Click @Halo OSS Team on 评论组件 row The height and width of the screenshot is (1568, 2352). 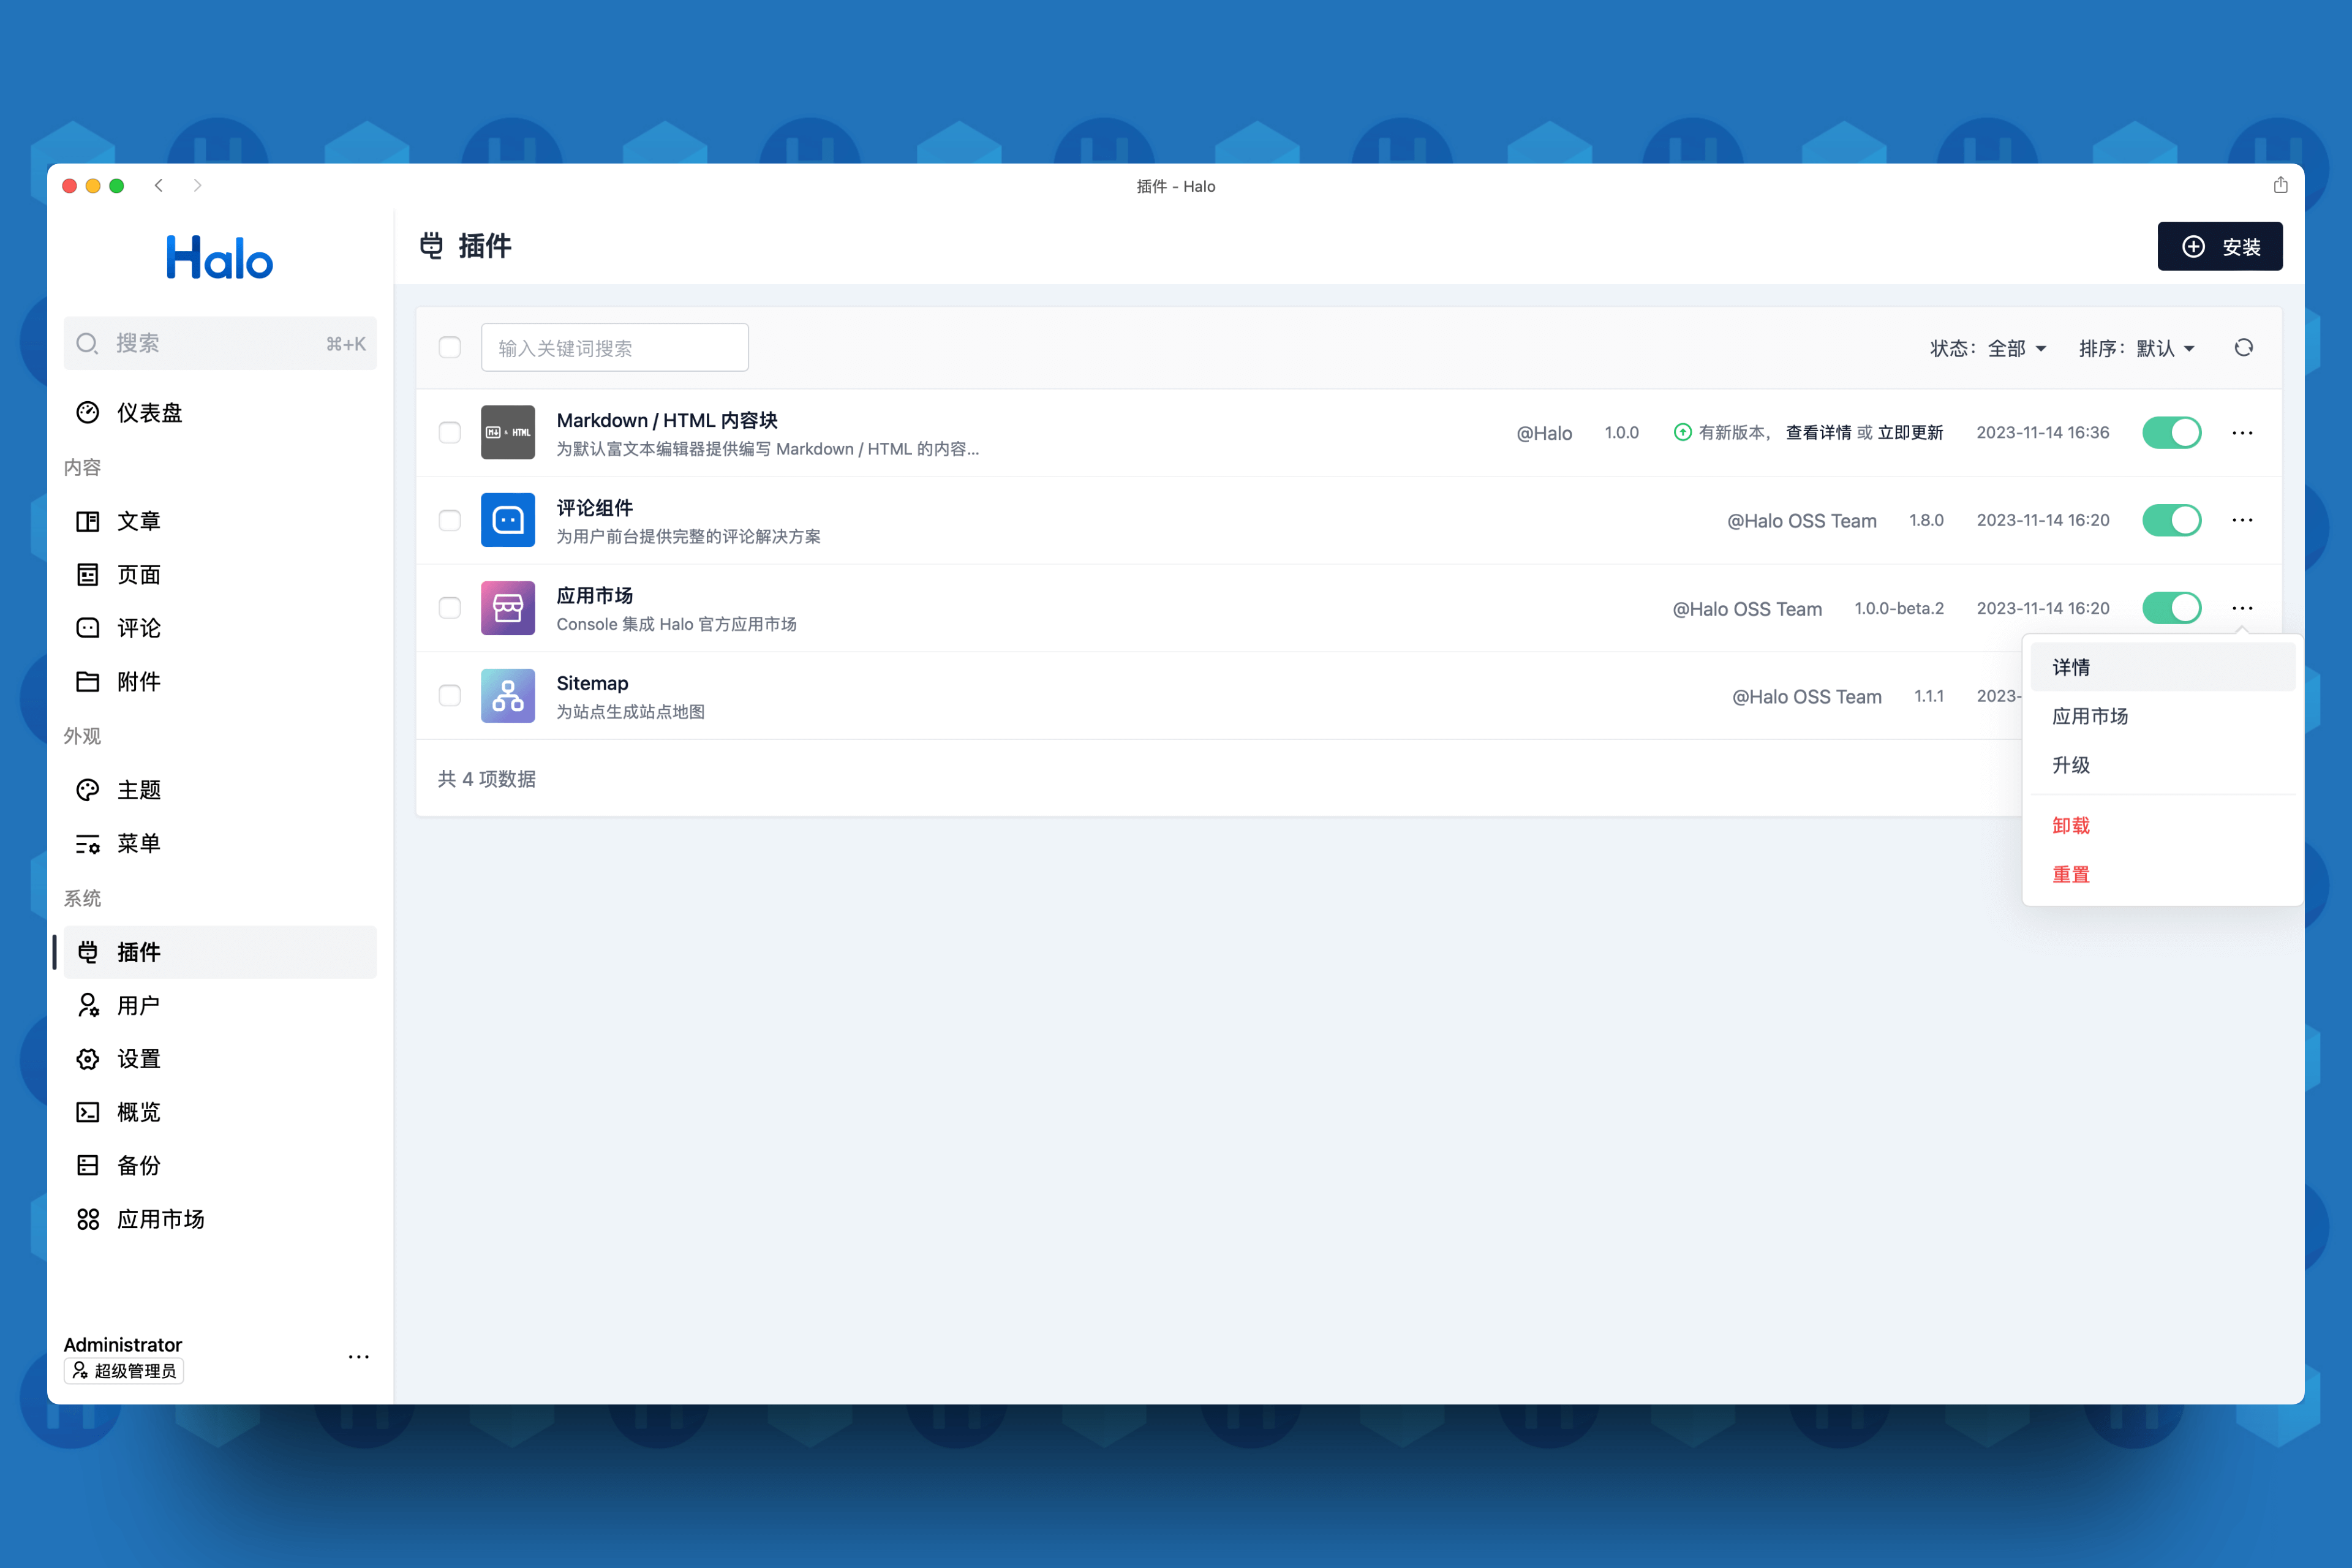point(1802,521)
